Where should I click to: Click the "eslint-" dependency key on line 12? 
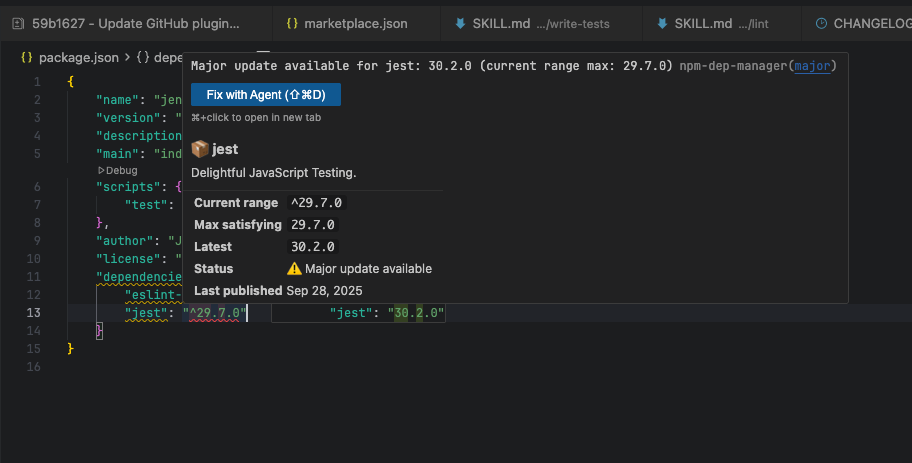153,295
